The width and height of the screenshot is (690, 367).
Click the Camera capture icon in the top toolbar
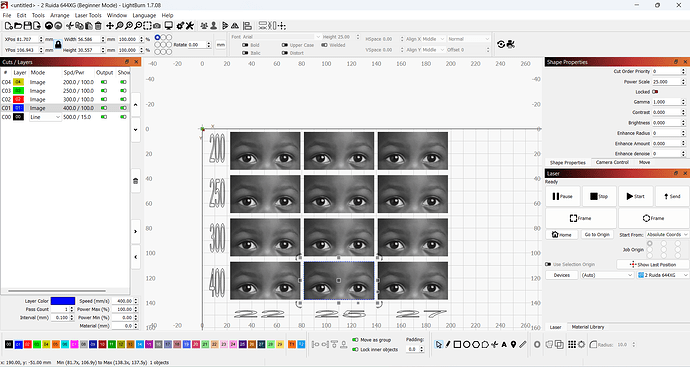coord(157,26)
